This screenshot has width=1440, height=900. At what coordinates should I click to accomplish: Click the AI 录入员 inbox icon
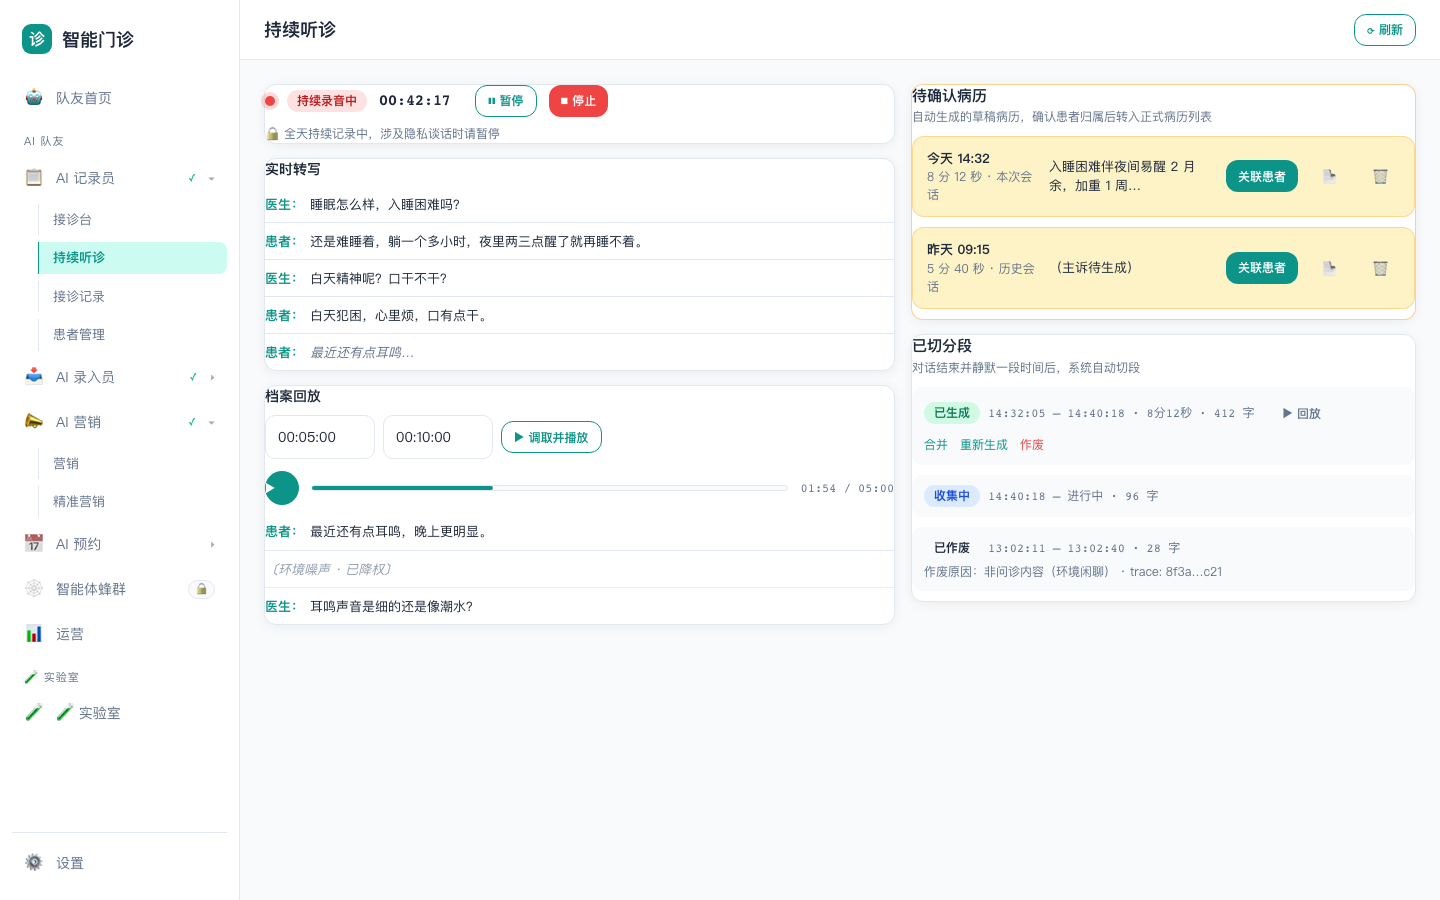click(34, 377)
